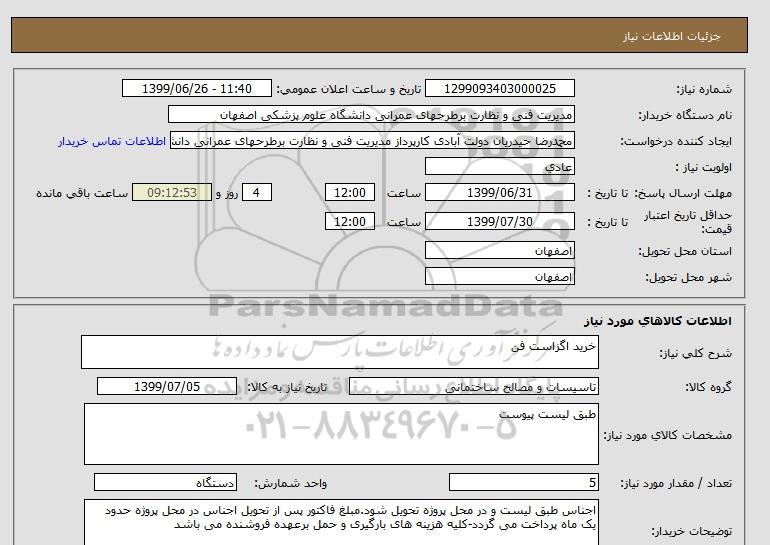Viewport: 770px width, 545px height.
Task: Click the buyer notes text area
Action: (x=341, y=522)
